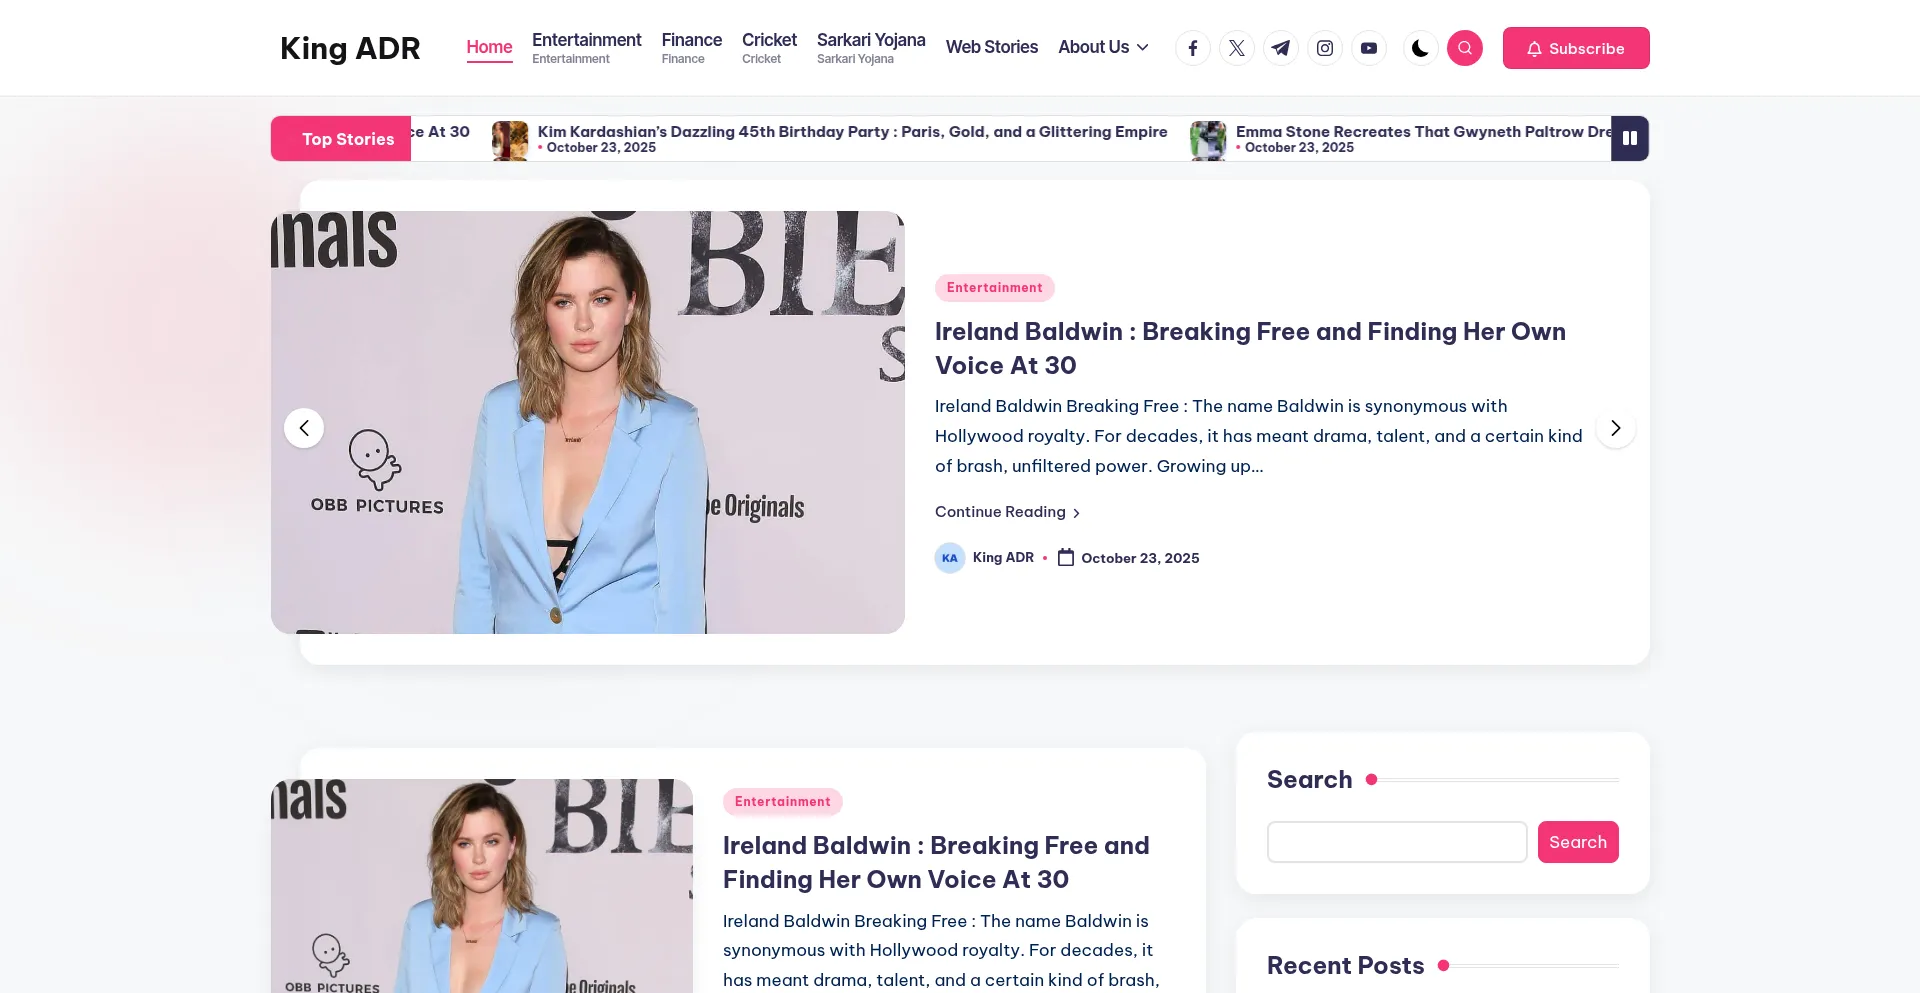Open the Cricket menu item
The image size is (1920, 993).
[769, 47]
